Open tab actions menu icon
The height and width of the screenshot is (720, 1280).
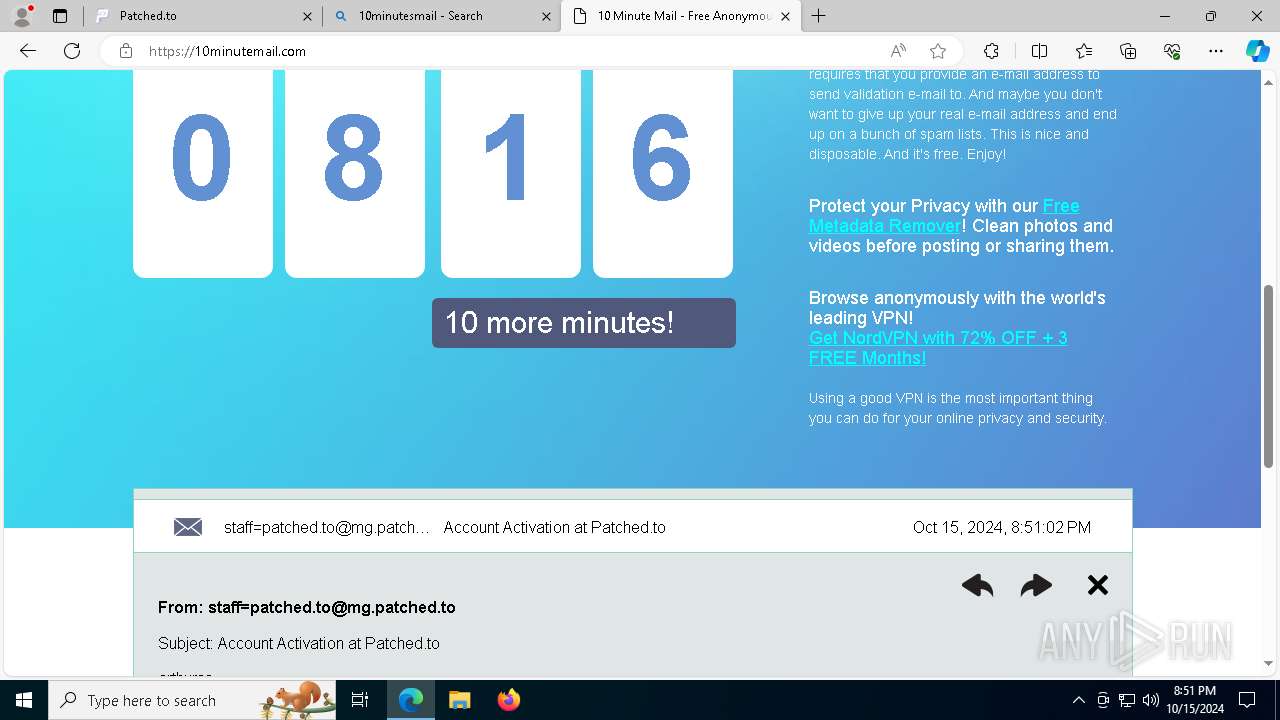pos(60,16)
